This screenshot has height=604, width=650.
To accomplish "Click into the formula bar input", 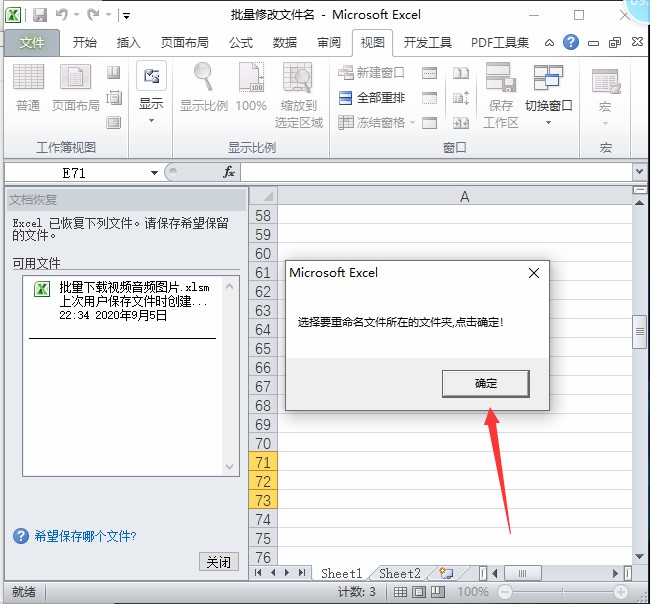I will click(436, 172).
